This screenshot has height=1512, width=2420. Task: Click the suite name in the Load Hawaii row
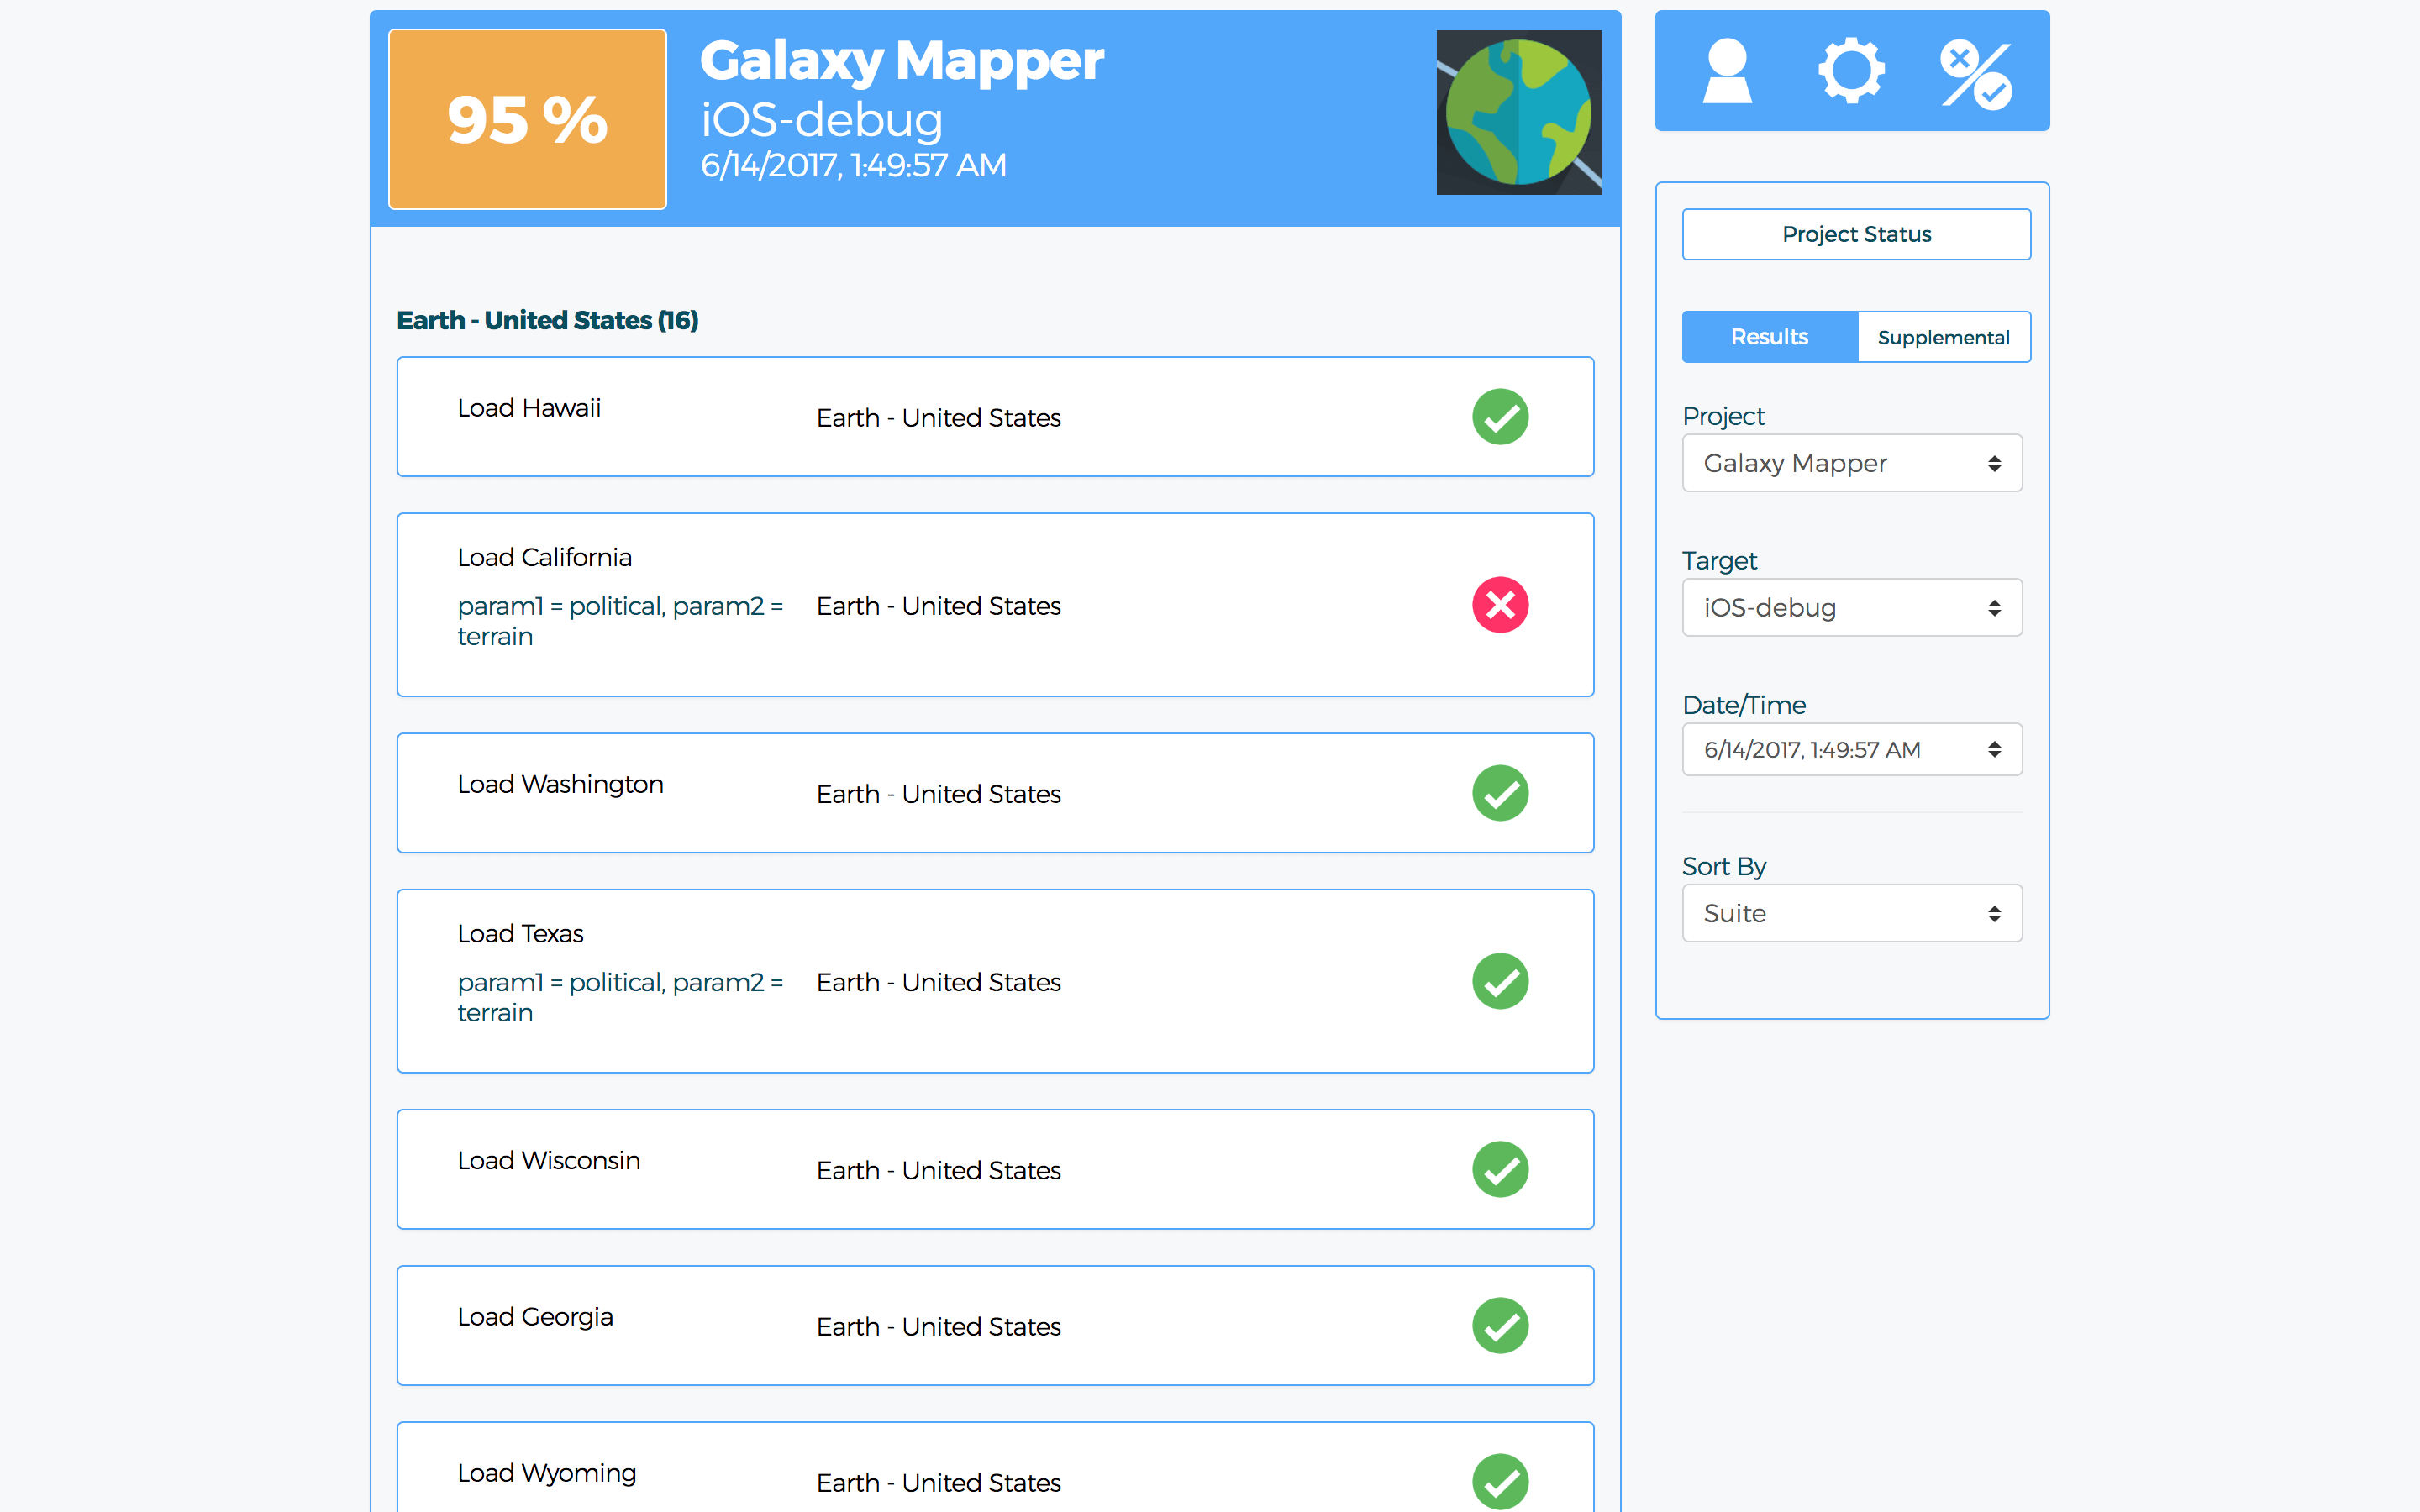click(x=938, y=418)
